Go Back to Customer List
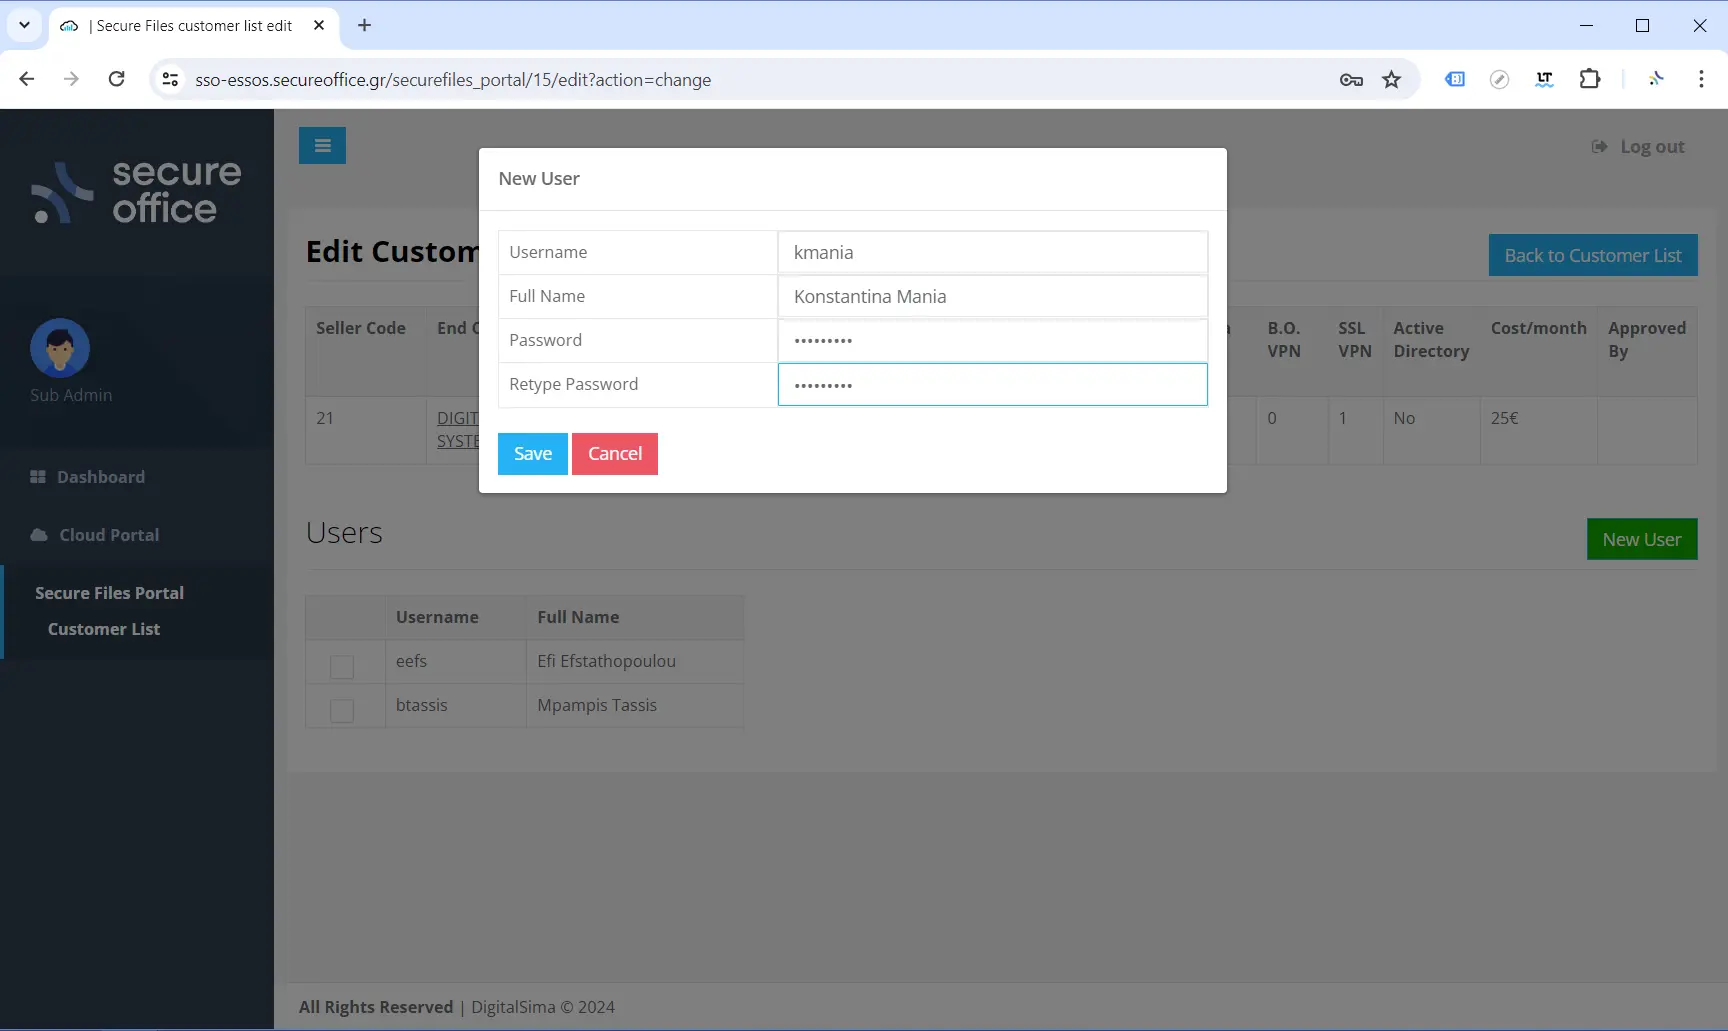This screenshot has height=1031, width=1728. 1593,255
